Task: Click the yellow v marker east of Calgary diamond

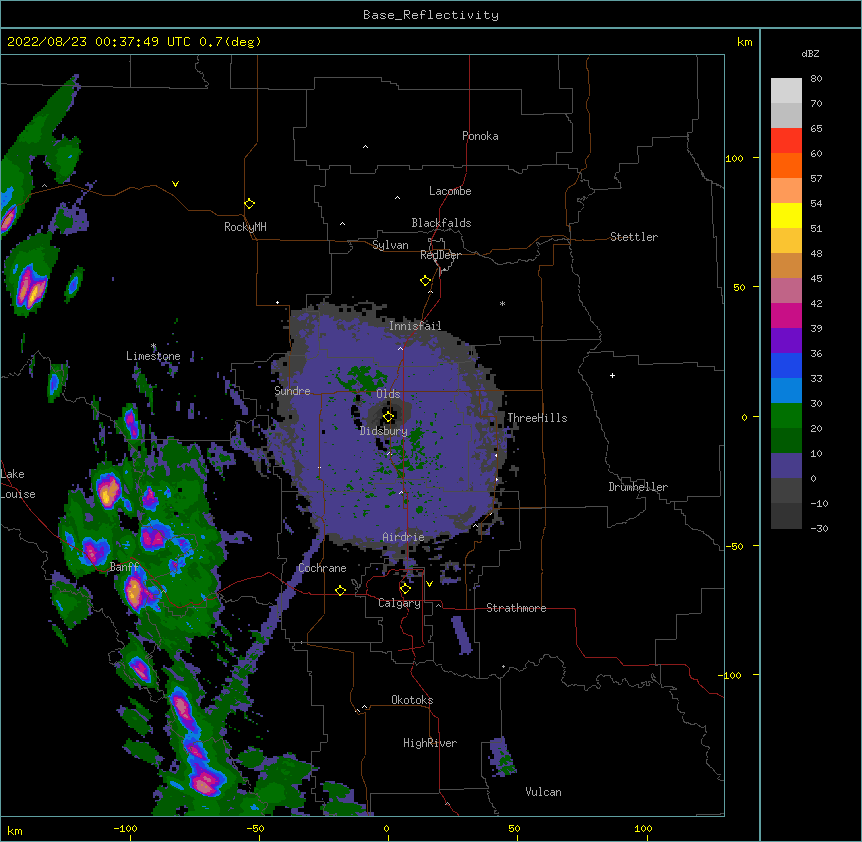Action: click(x=429, y=584)
